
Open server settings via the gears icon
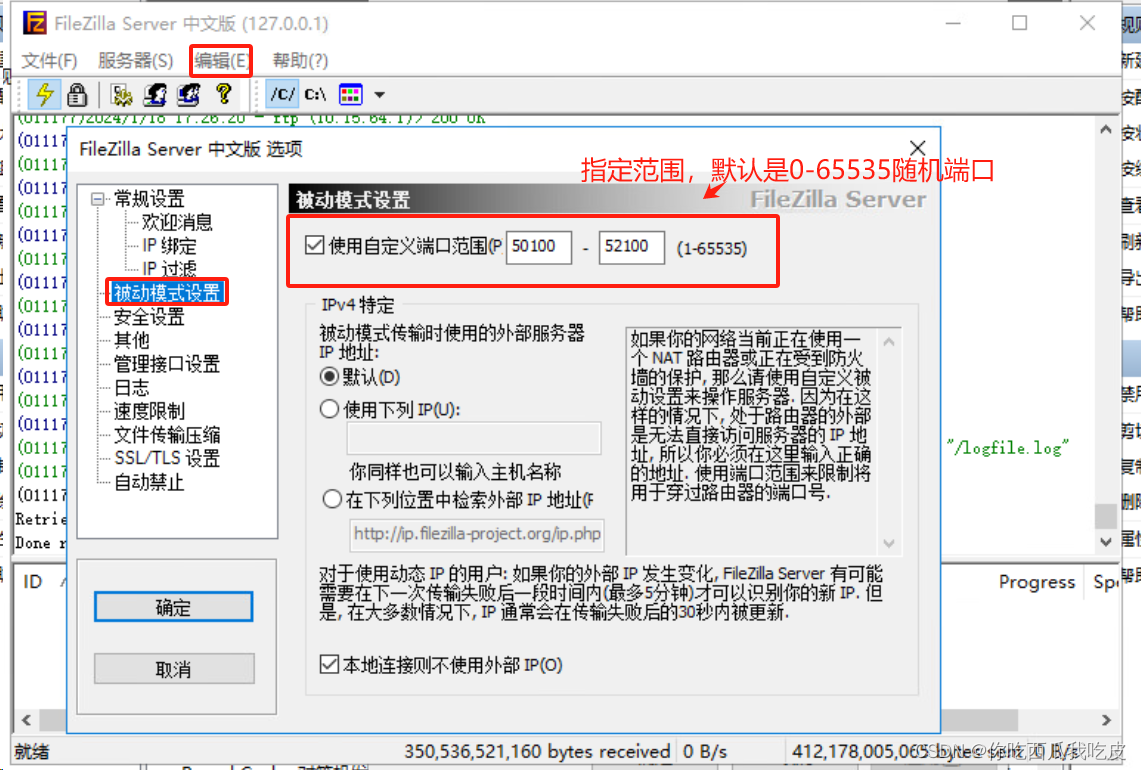(122, 95)
